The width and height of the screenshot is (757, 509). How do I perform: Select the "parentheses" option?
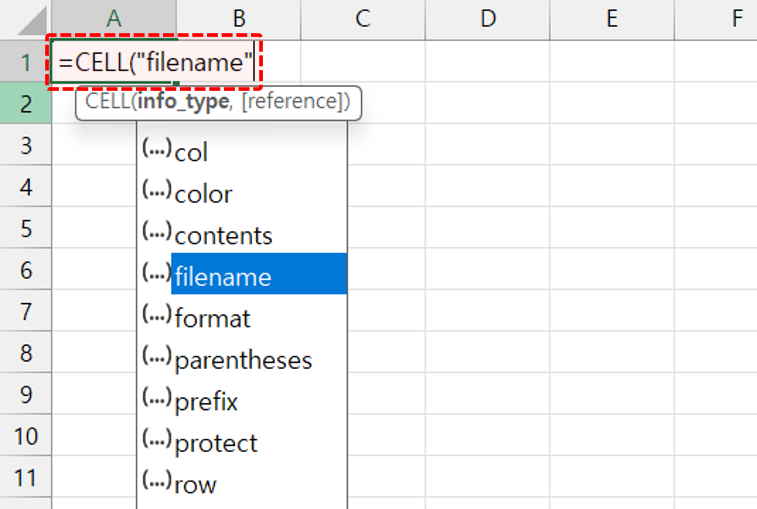[x=243, y=360]
